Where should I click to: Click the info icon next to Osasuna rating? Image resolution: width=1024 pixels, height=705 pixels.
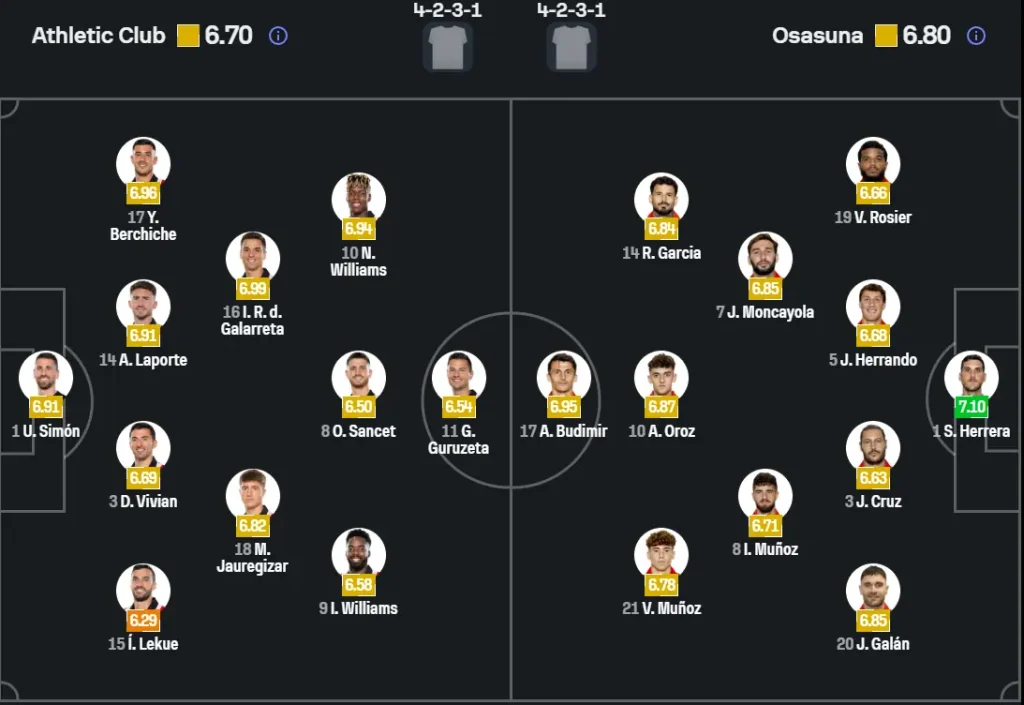[x=976, y=36]
